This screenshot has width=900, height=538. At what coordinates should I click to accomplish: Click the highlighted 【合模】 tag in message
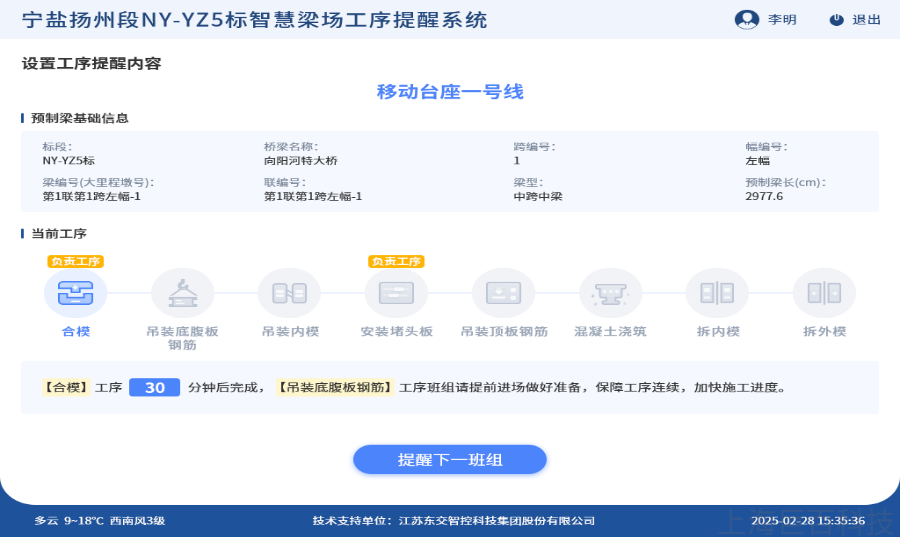coord(66,388)
